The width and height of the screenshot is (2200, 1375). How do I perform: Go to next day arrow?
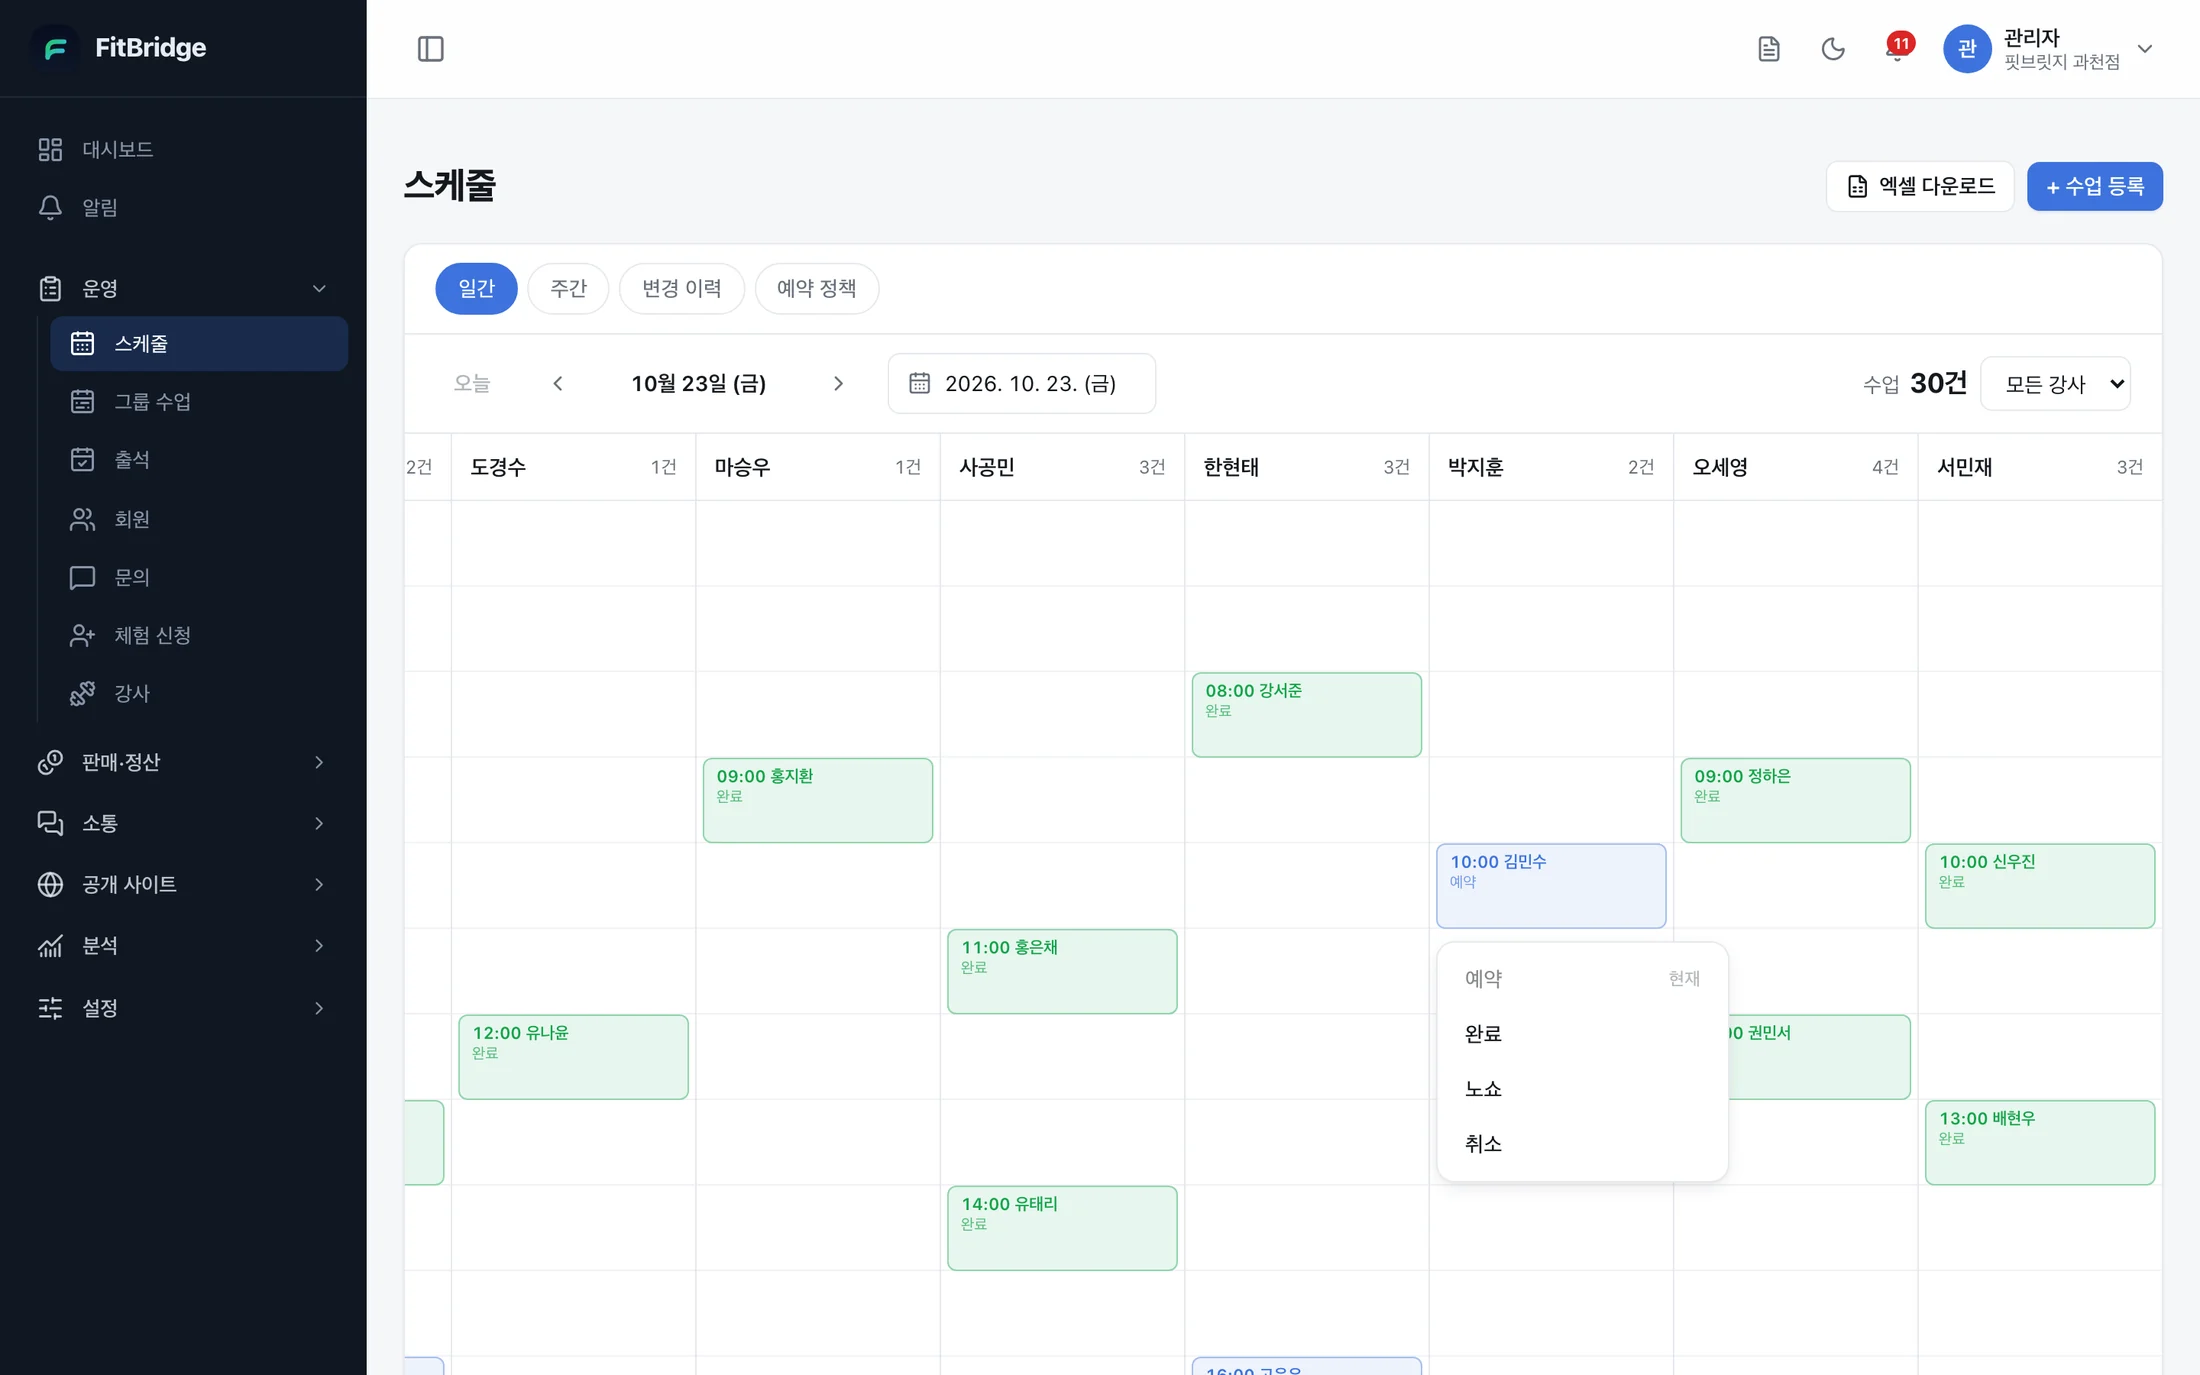838,383
